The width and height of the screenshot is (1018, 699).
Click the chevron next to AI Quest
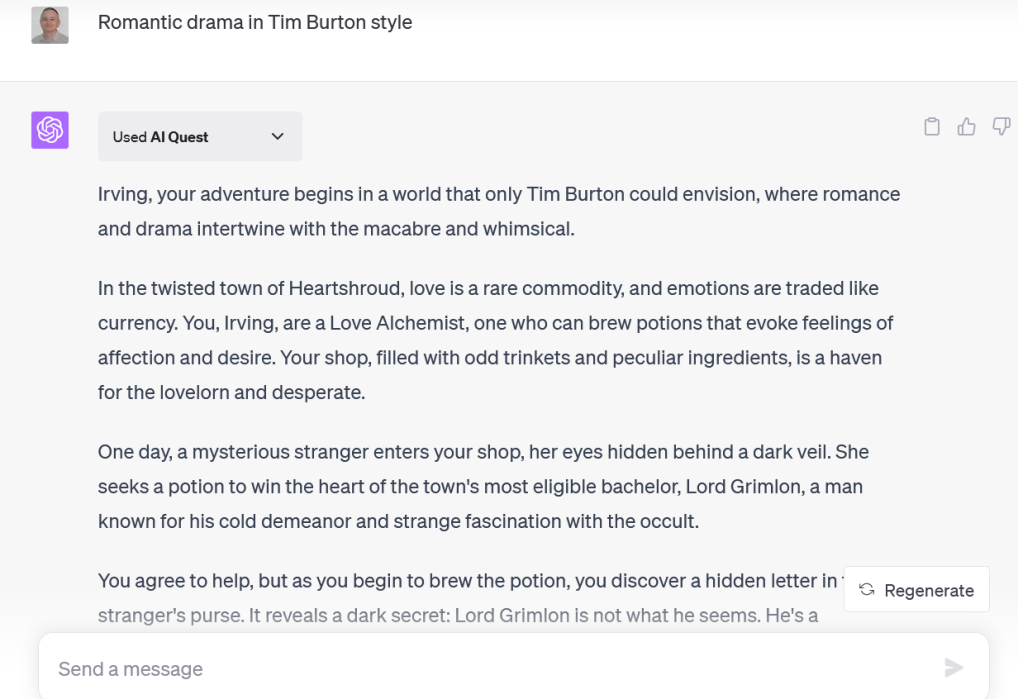pos(278,137)
